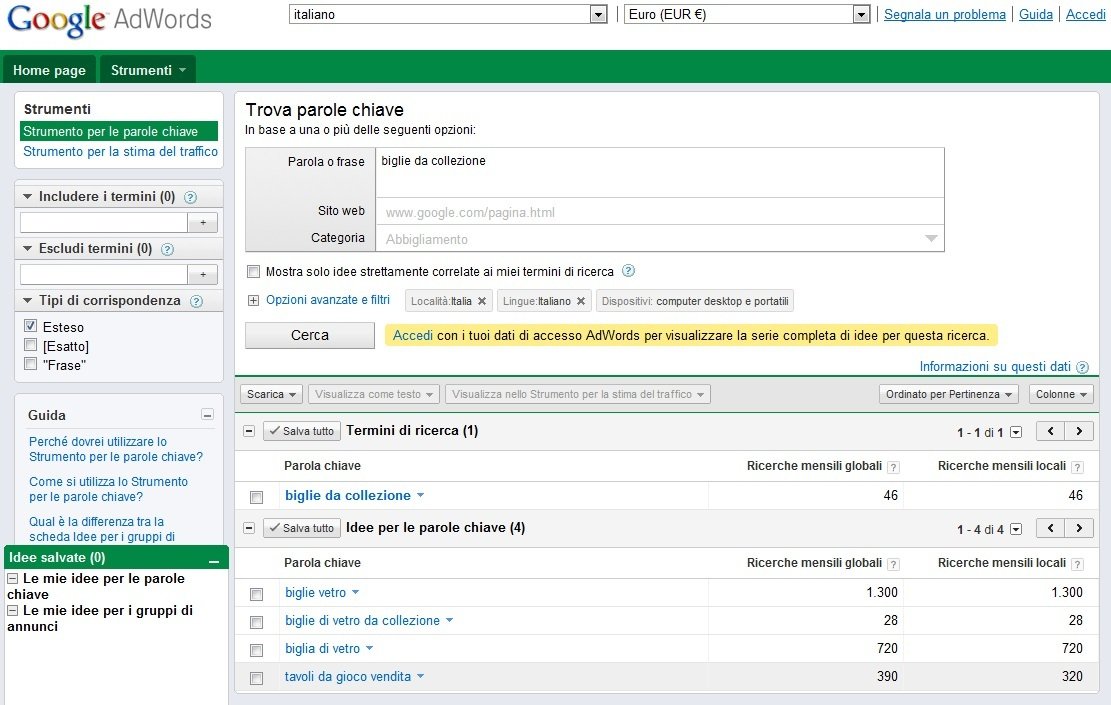Select Strumento per la stima del traffico
The height and width of the screenshot is (705, 1111).
point(120,152)
